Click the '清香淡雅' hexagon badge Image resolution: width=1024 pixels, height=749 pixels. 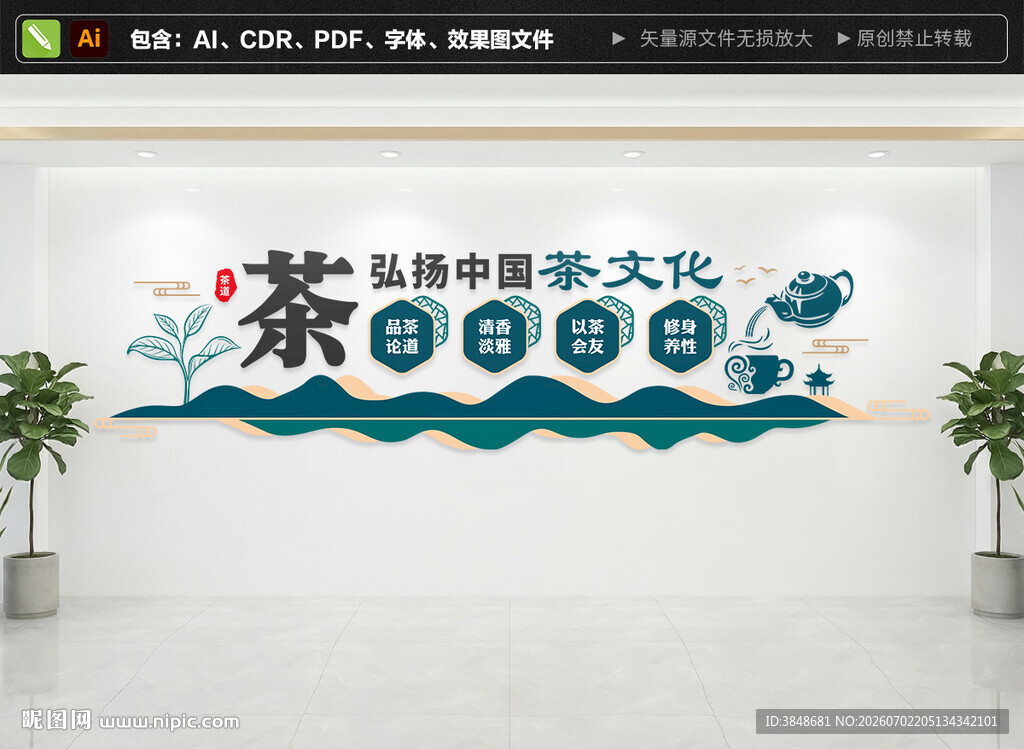494,336
